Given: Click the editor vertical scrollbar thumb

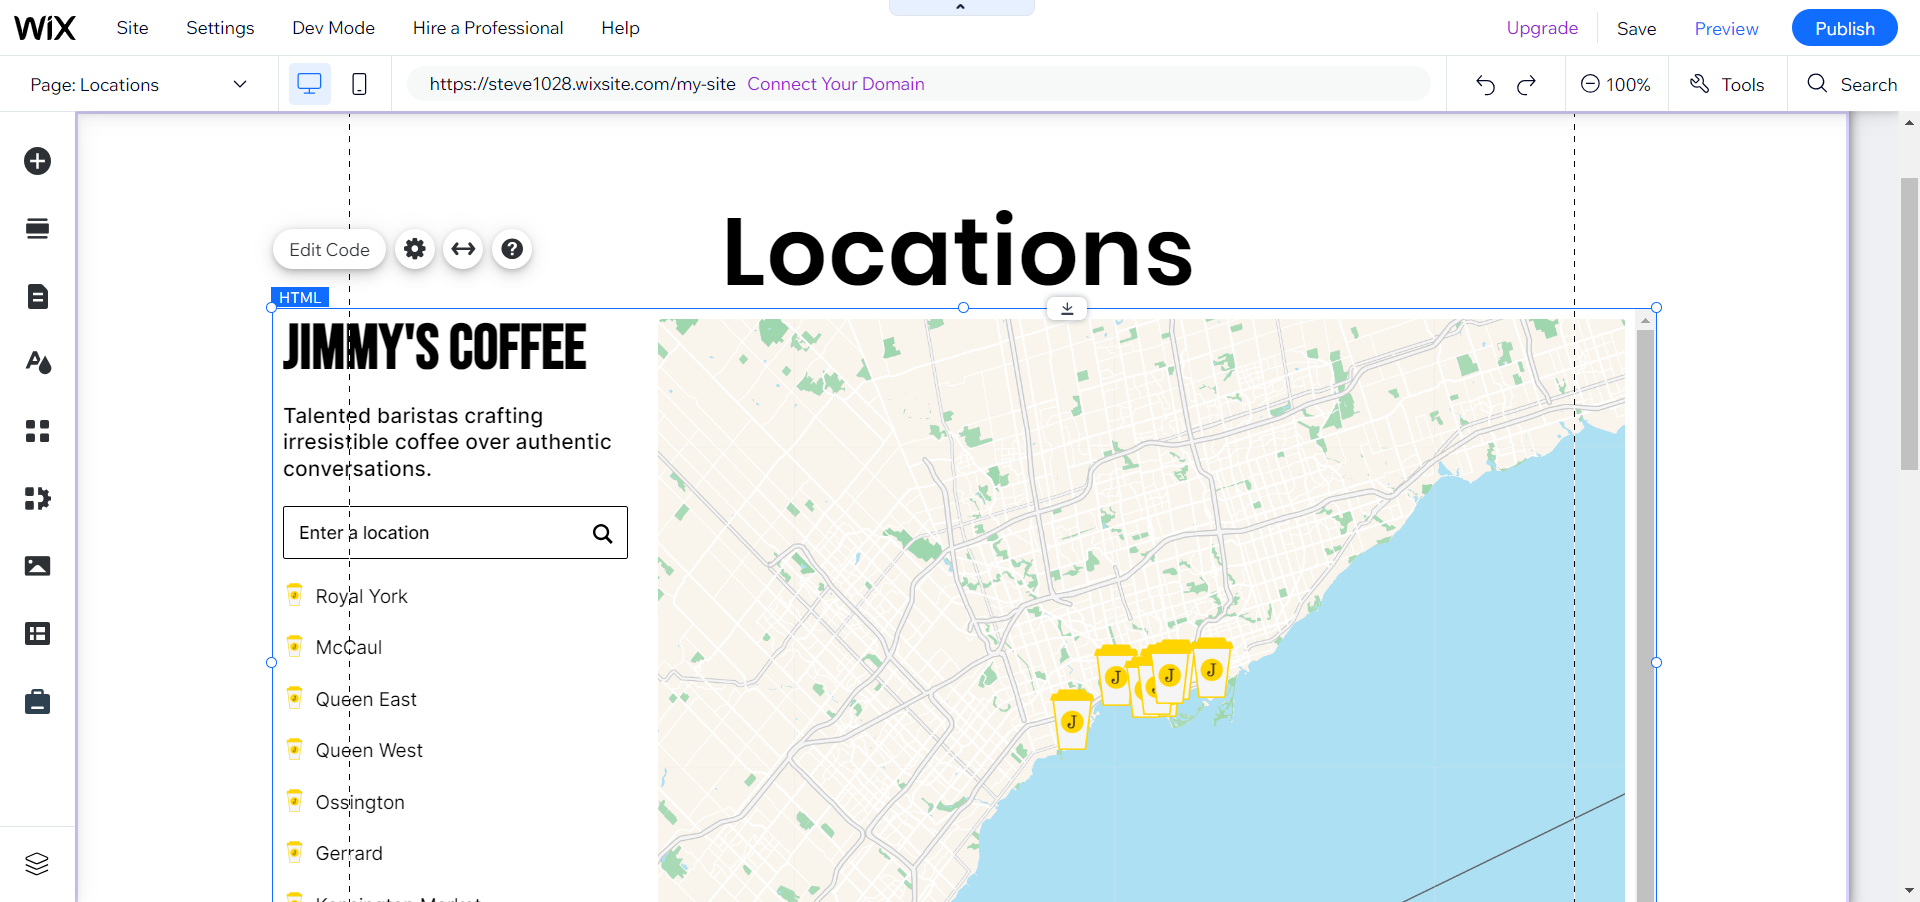Looking at the screenshot, I should pos(1909,324).
